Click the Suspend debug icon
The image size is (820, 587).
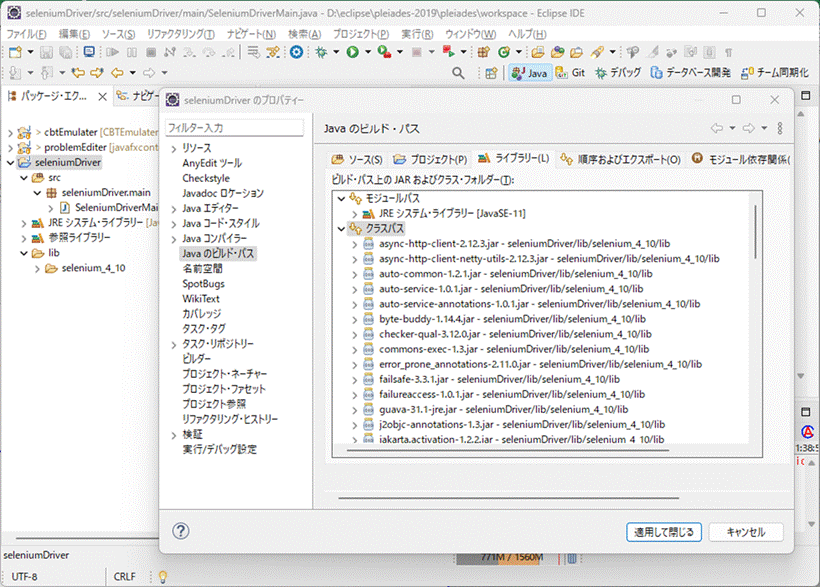click(132, 52)
